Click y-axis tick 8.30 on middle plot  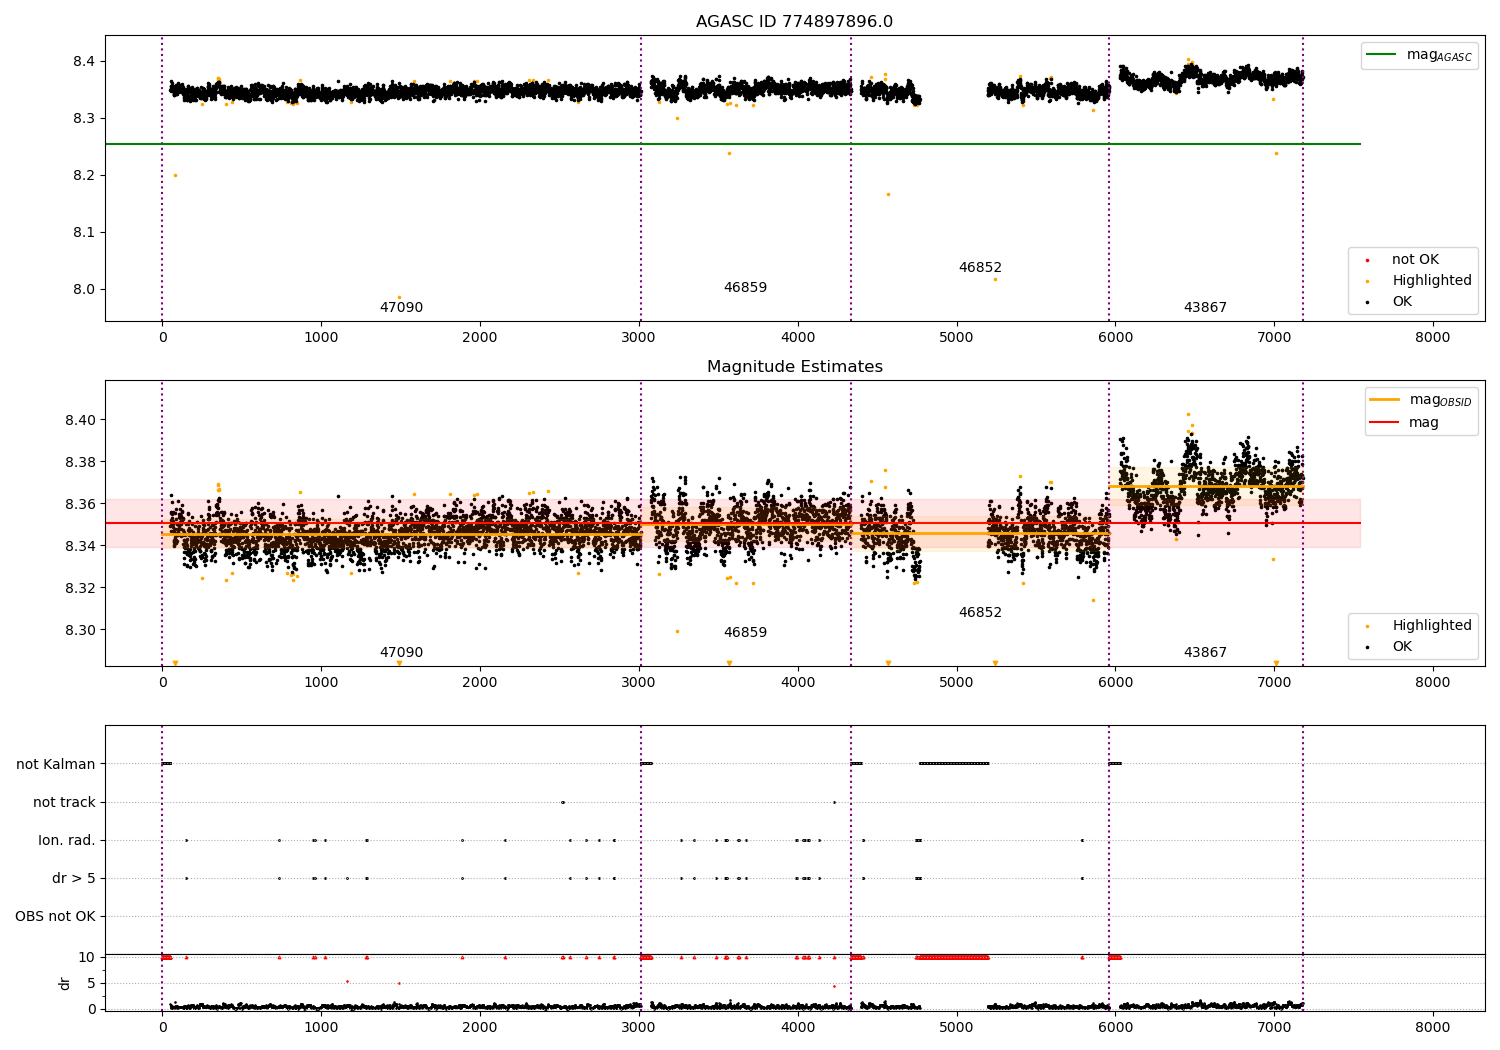[x=80, y=630]
